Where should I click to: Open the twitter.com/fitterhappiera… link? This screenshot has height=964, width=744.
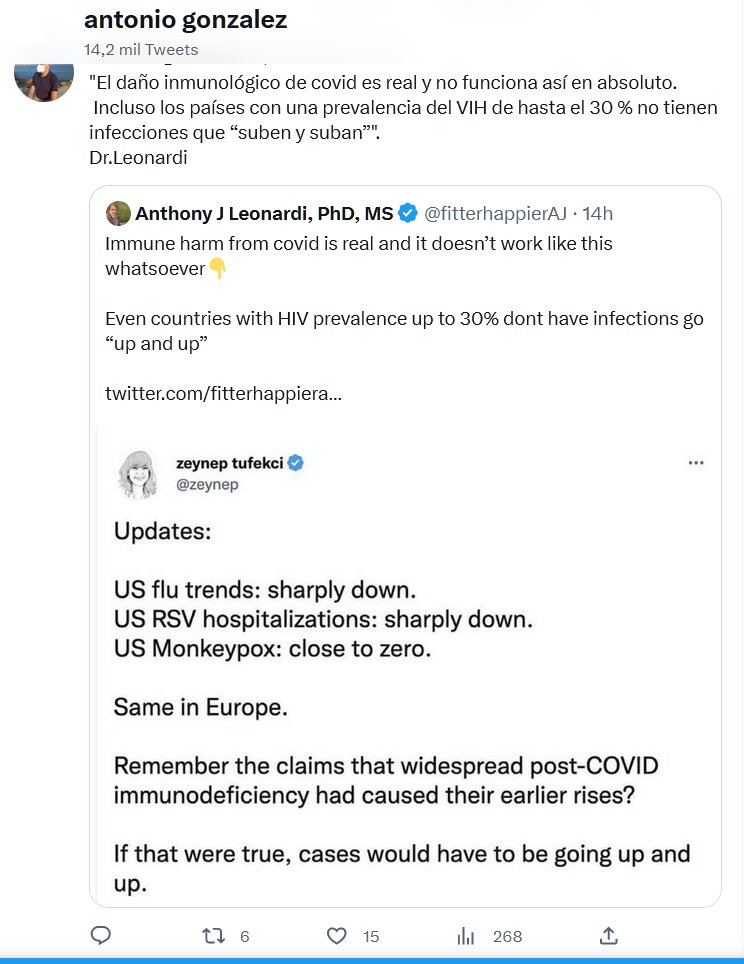(x=223, y=393)
